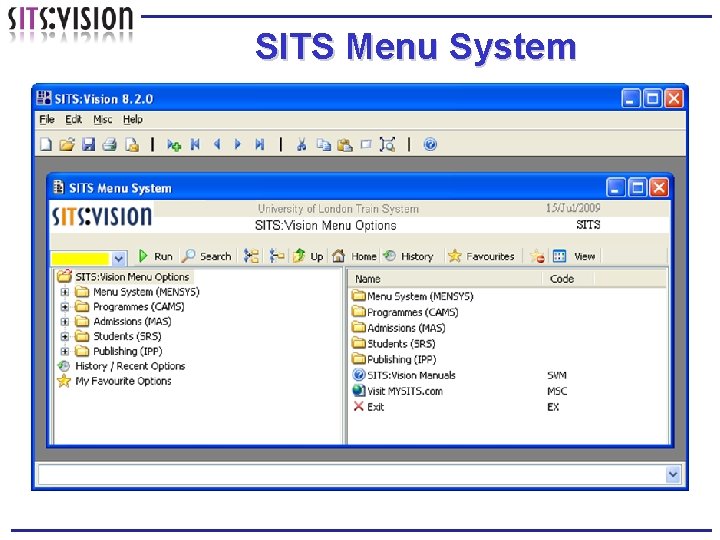This screenshot has height=540, width=720.
Task: Open the bottom status bar dropdown arrow
Action: (x=673, y=474)
